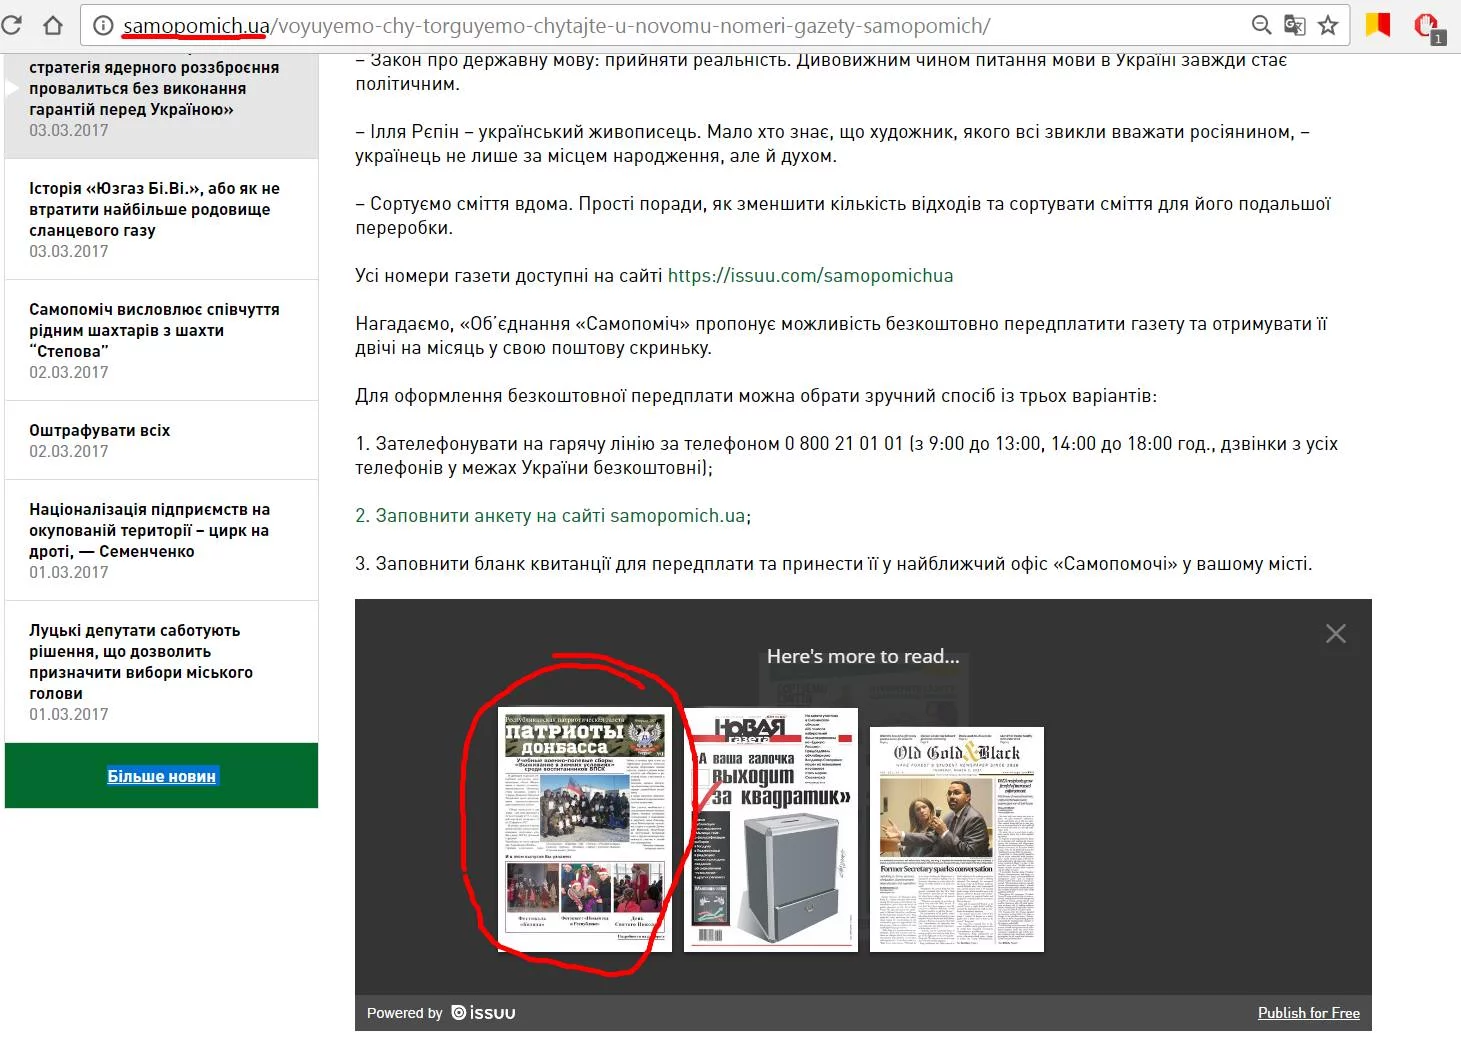The image size is (1461, 1037).
Task: Open the 'Патриоты Донбасса' newspaper thumbnail
Action: tap(585, 830)
